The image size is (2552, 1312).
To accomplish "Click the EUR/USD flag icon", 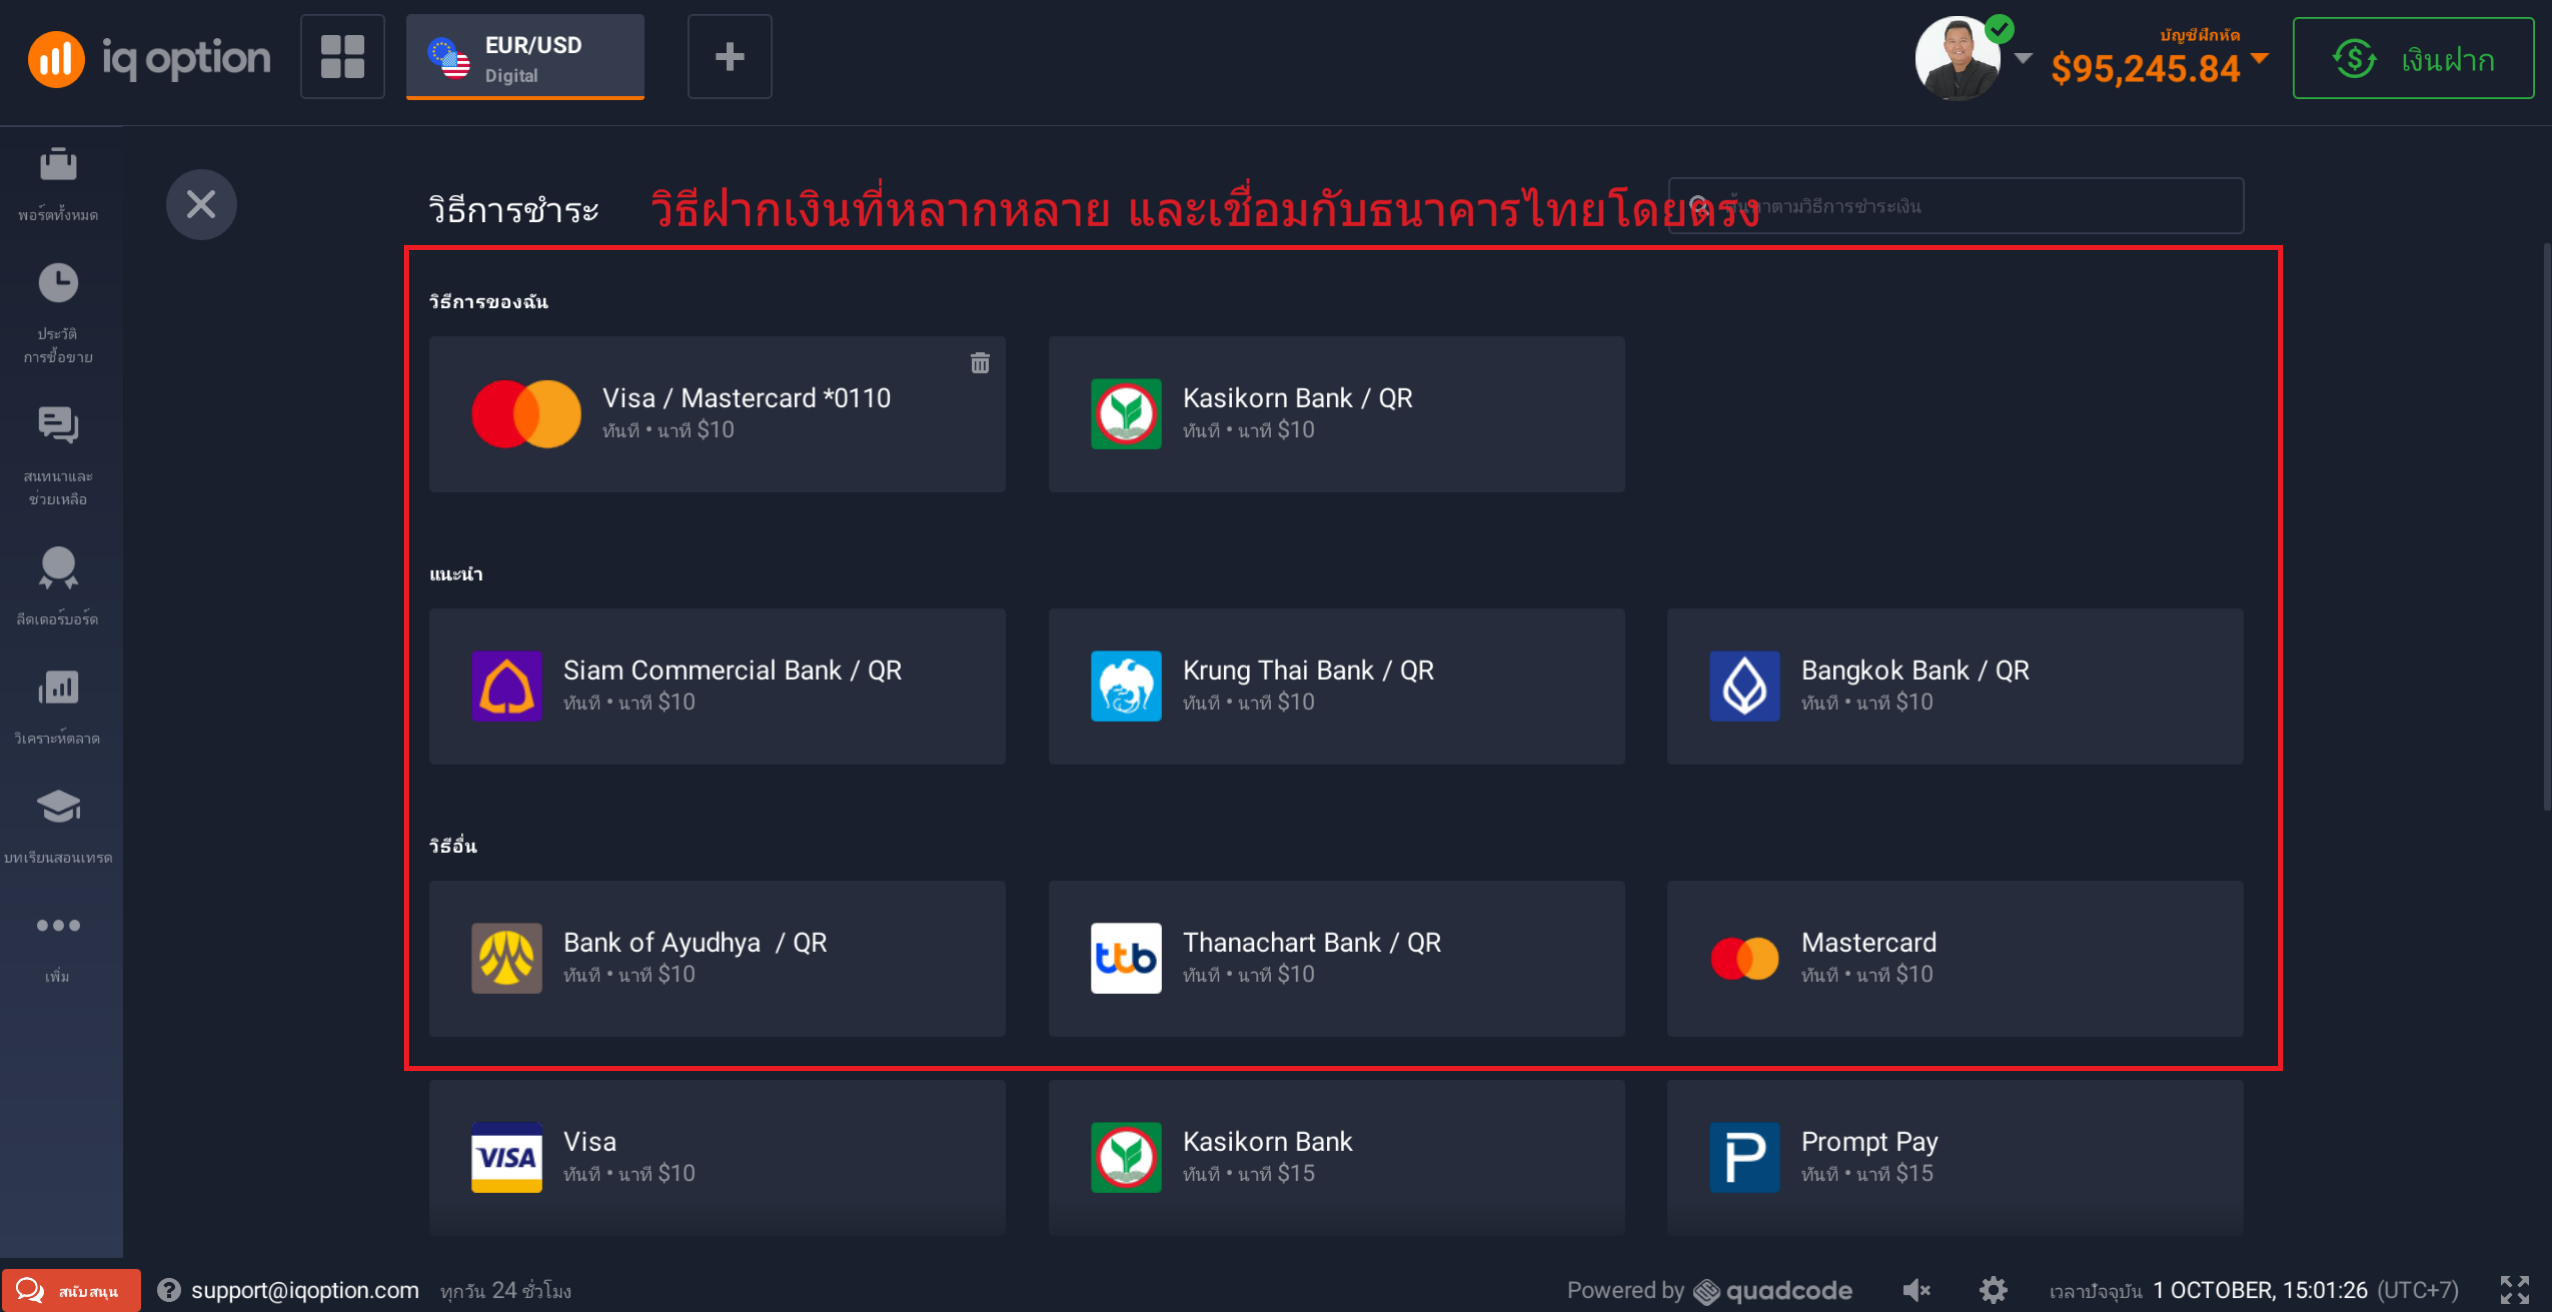I will coord(448,57).
